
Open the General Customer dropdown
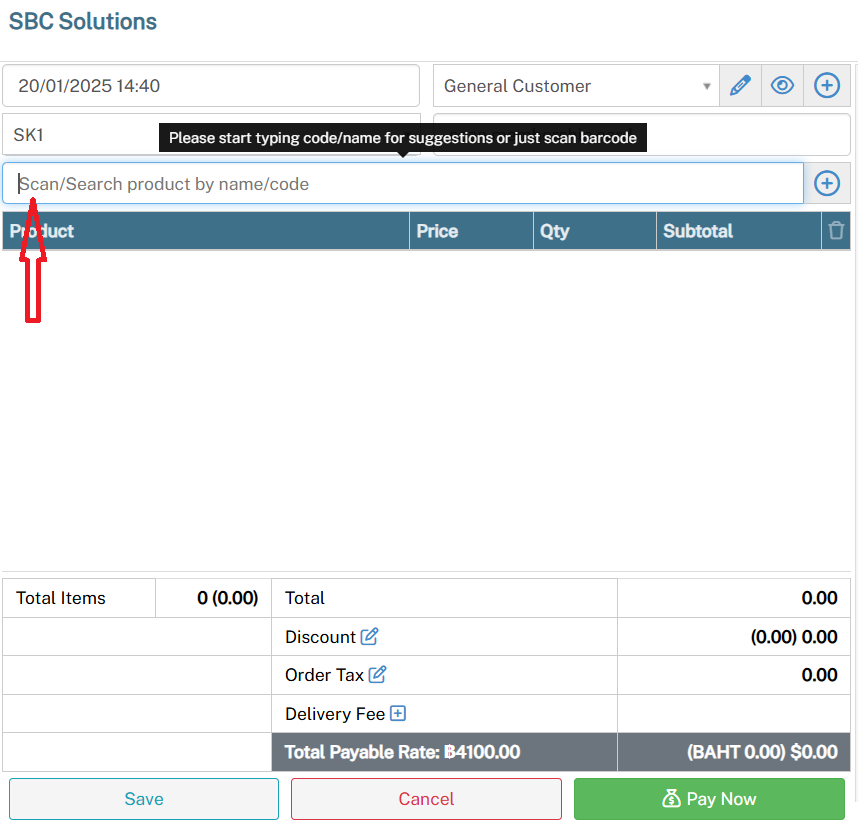pos(575,86)
